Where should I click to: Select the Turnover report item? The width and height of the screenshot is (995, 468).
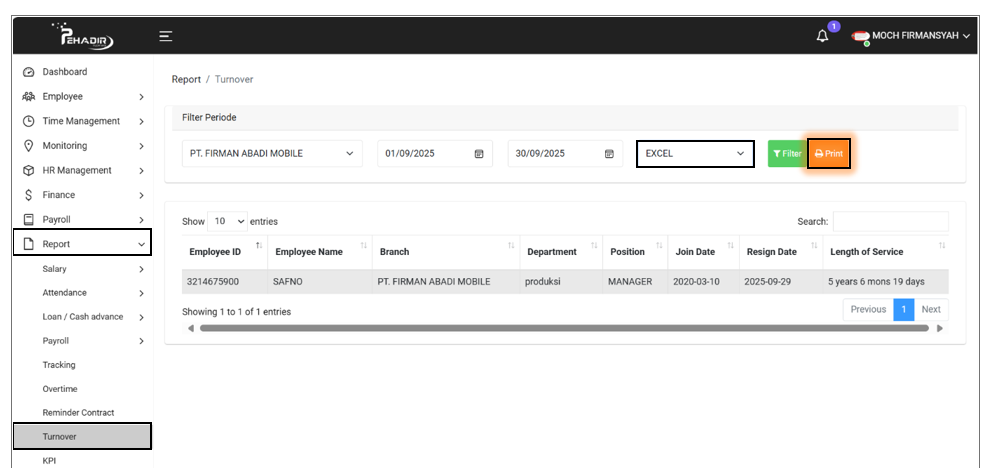(82, 437)
